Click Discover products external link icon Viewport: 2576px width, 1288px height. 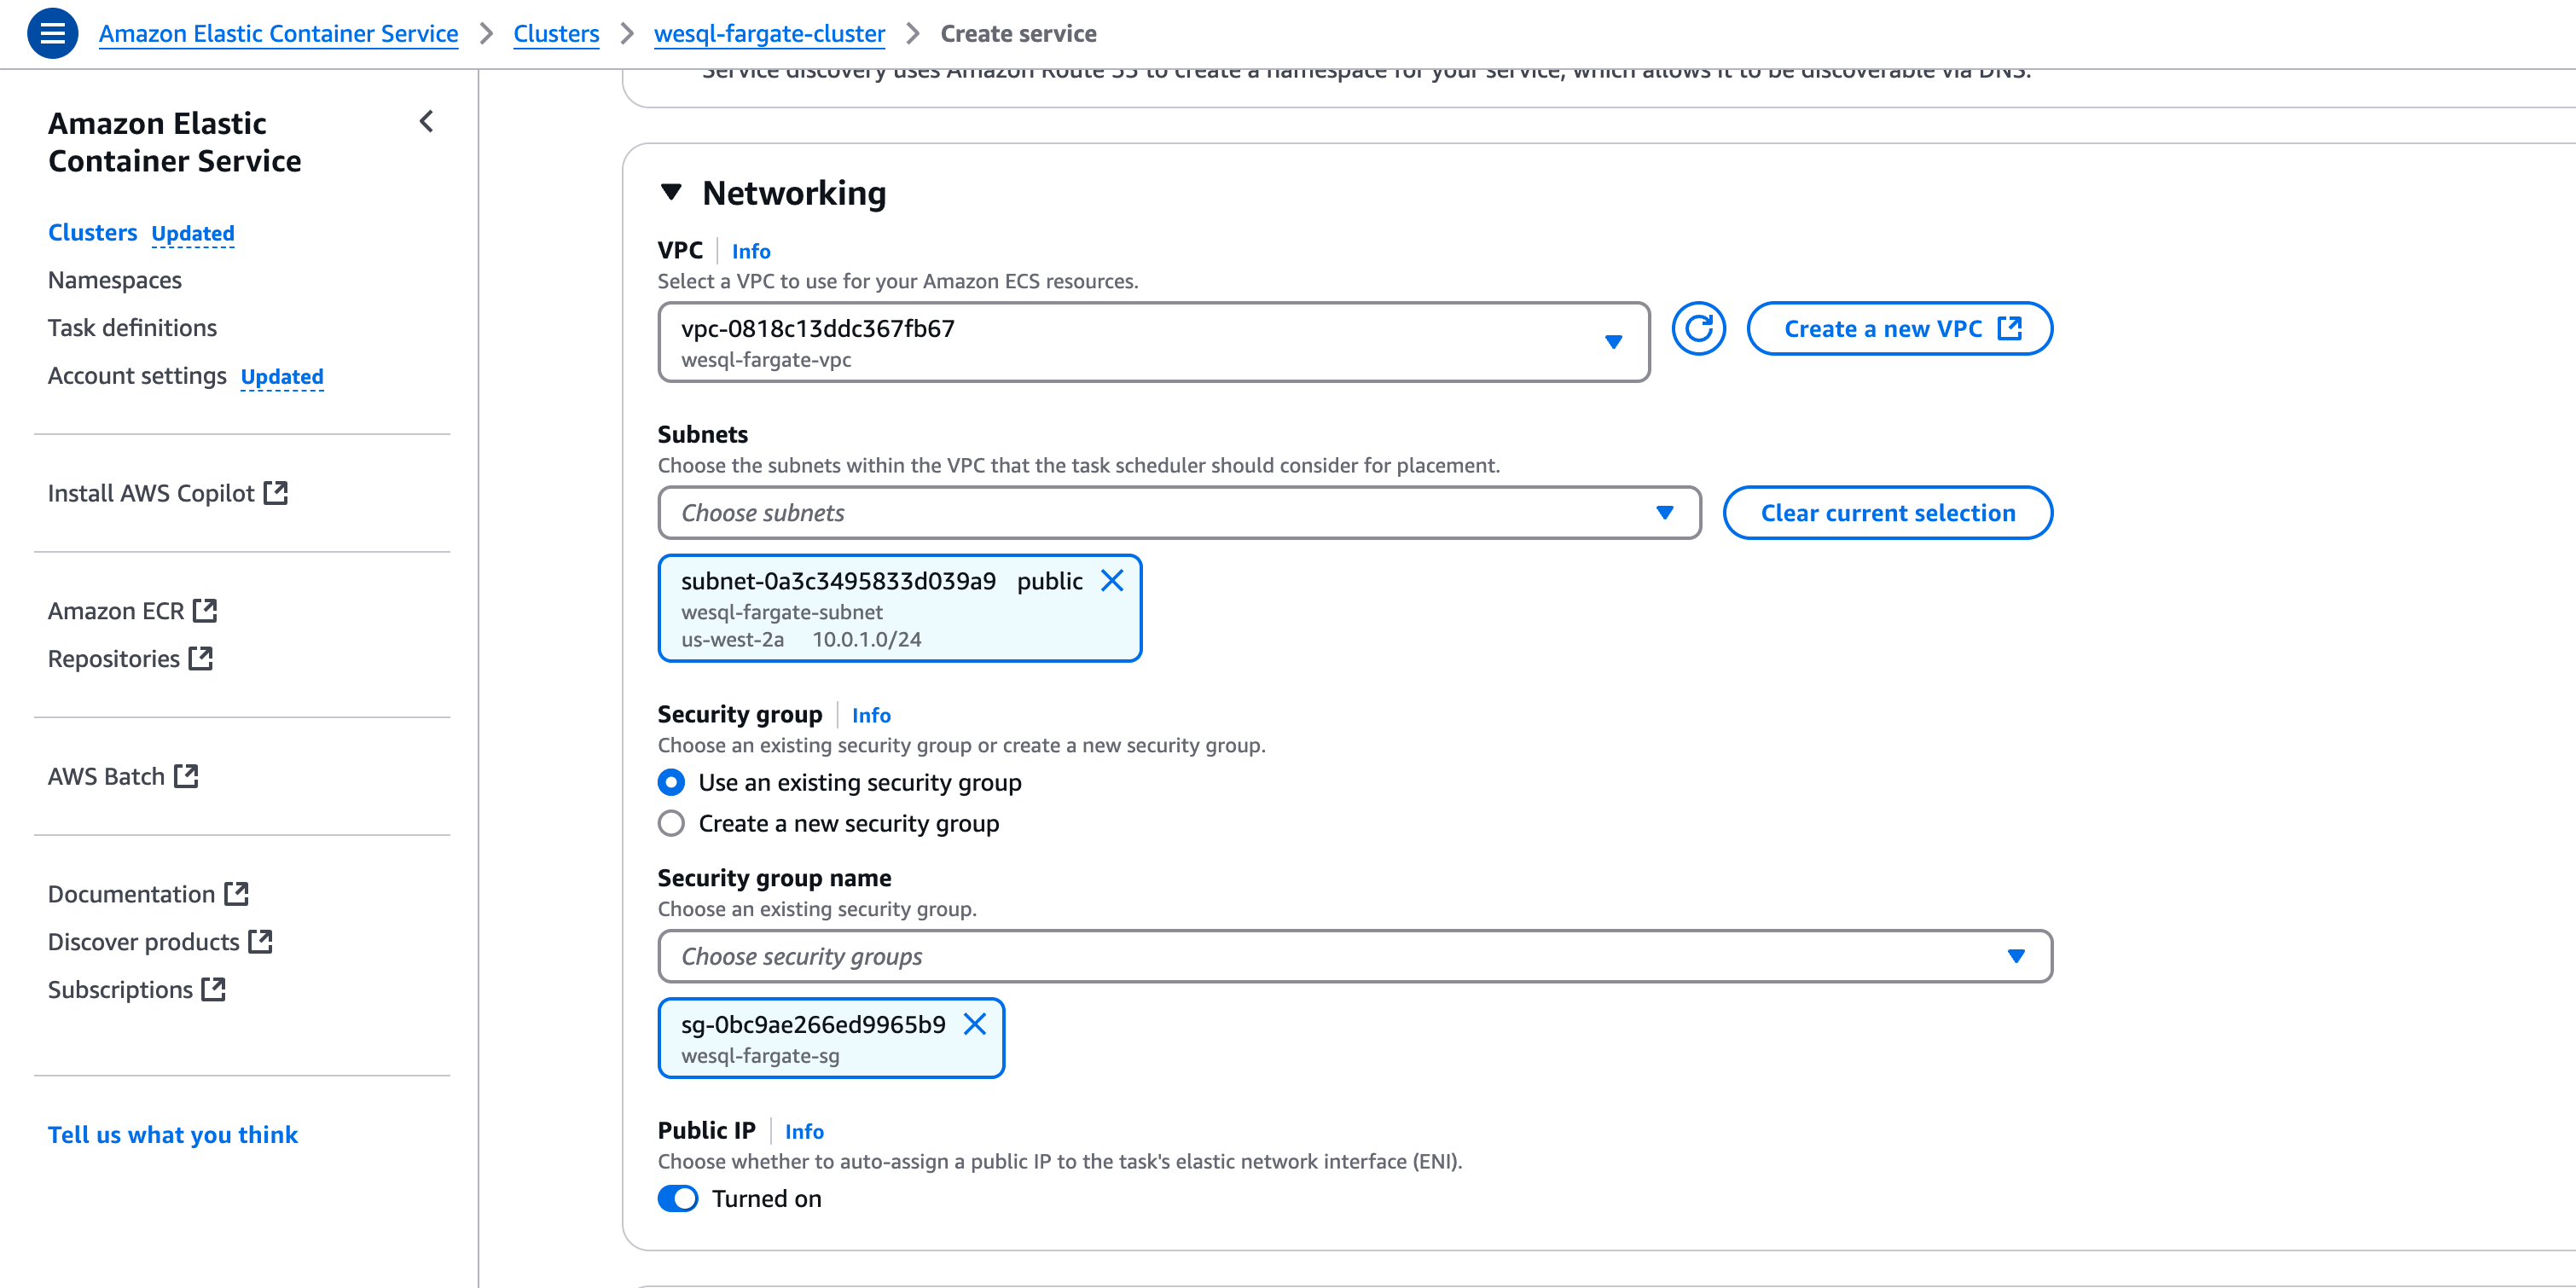point(260,941)
